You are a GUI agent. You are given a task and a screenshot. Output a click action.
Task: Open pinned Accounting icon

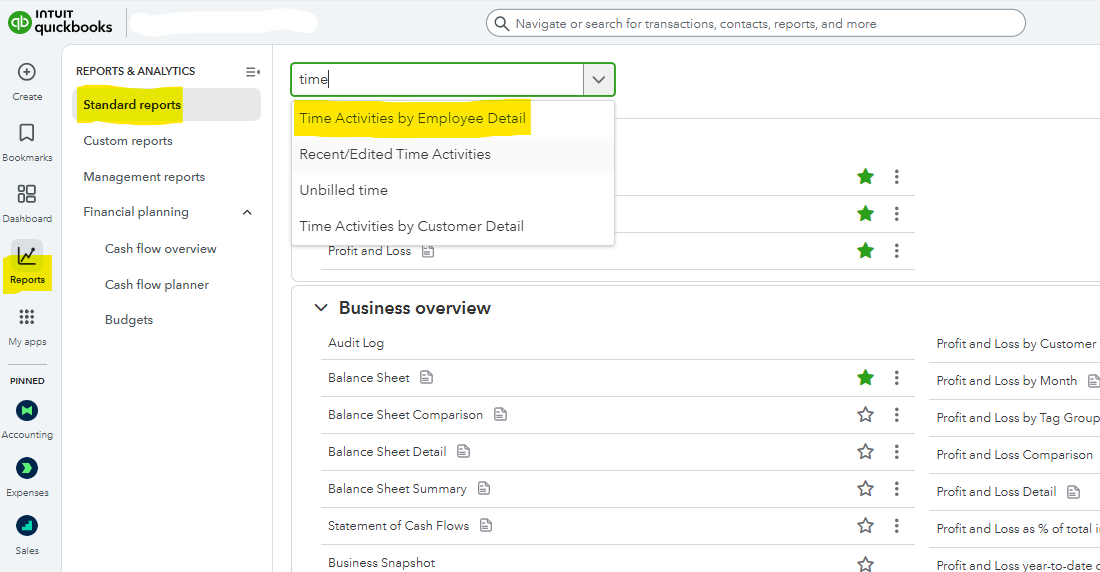tap(27, 411)
